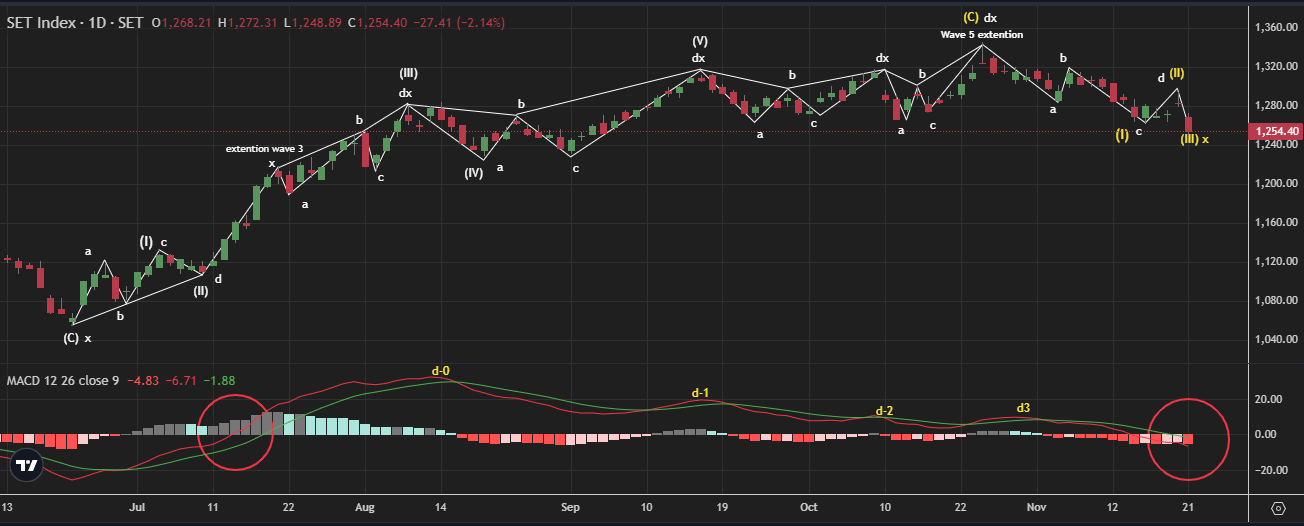Click the Open value 1,268.21
The height and width of the screenshot is (526, 1304).
pyautogui.click(x=184, y=22)
